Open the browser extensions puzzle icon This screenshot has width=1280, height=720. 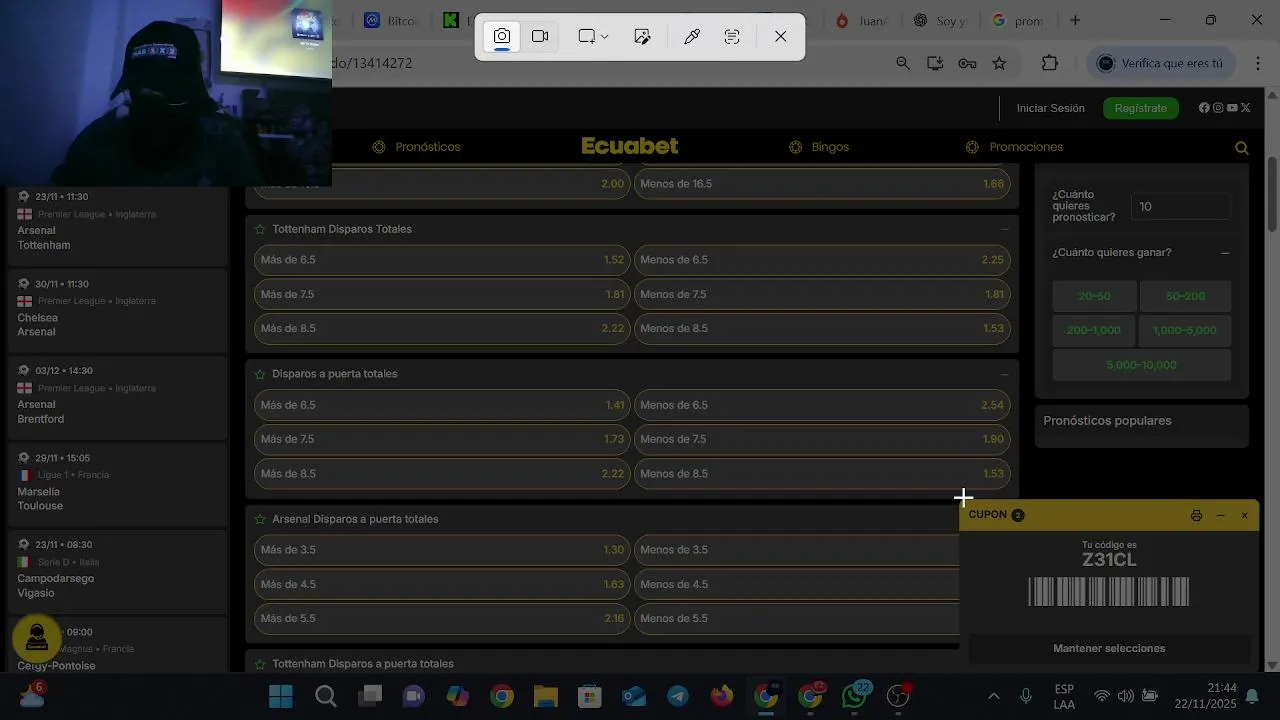click(1049, 63)
